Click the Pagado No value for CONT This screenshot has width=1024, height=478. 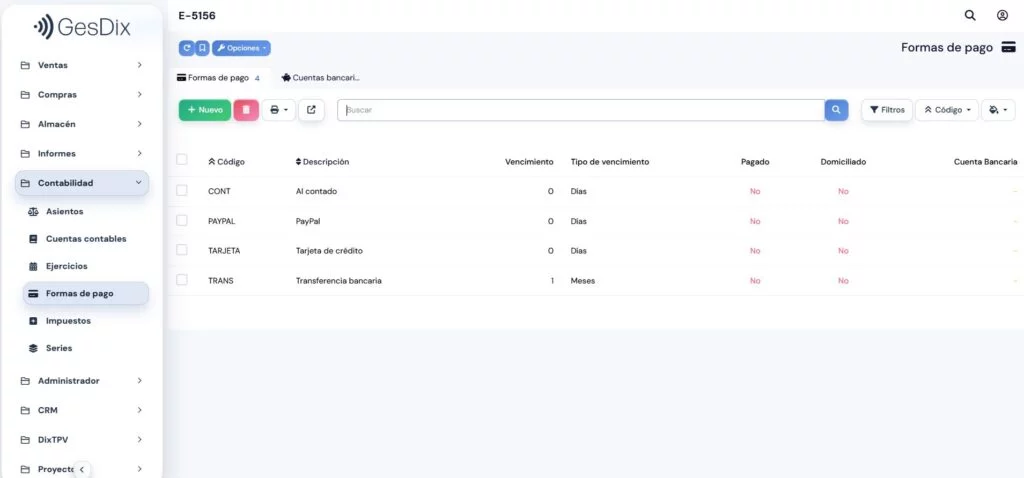point(755,191)
